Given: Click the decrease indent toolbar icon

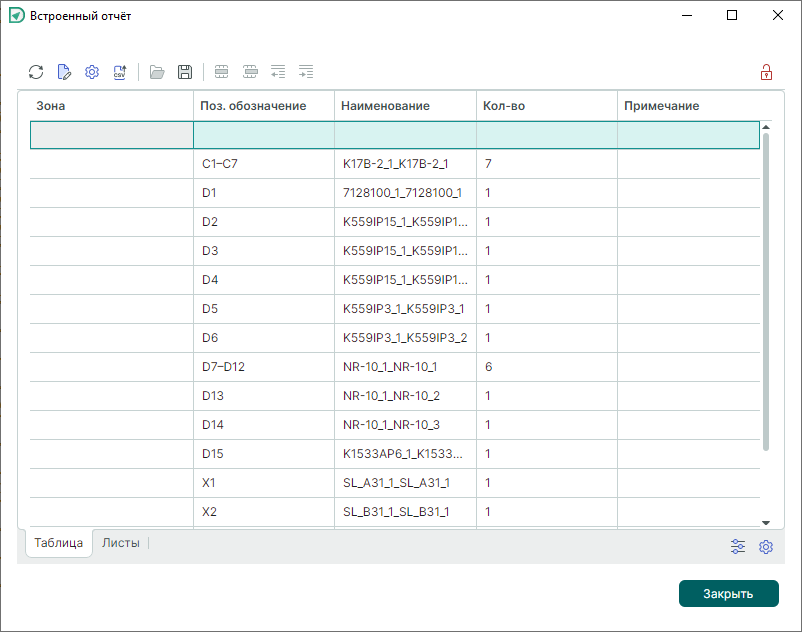Looking at the screenshot, I should click(x=278, y=72).
